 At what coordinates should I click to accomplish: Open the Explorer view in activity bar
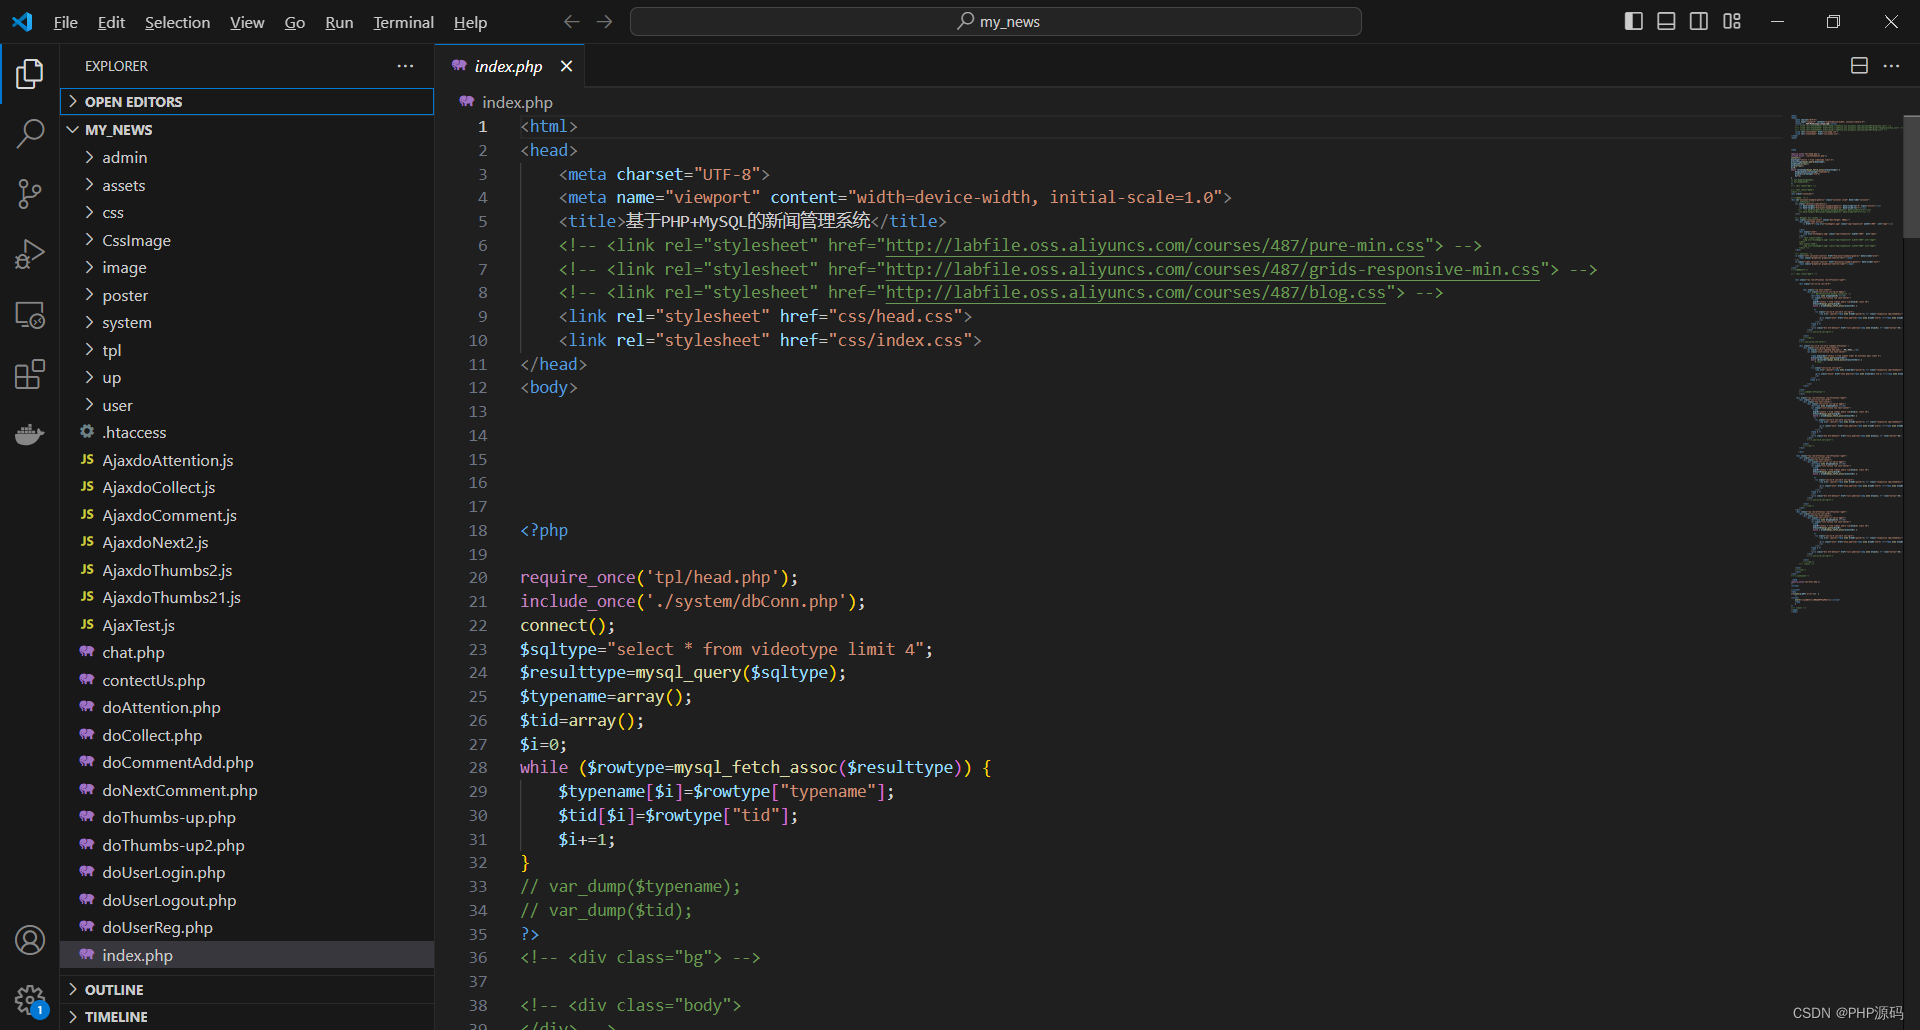point(30,74)
